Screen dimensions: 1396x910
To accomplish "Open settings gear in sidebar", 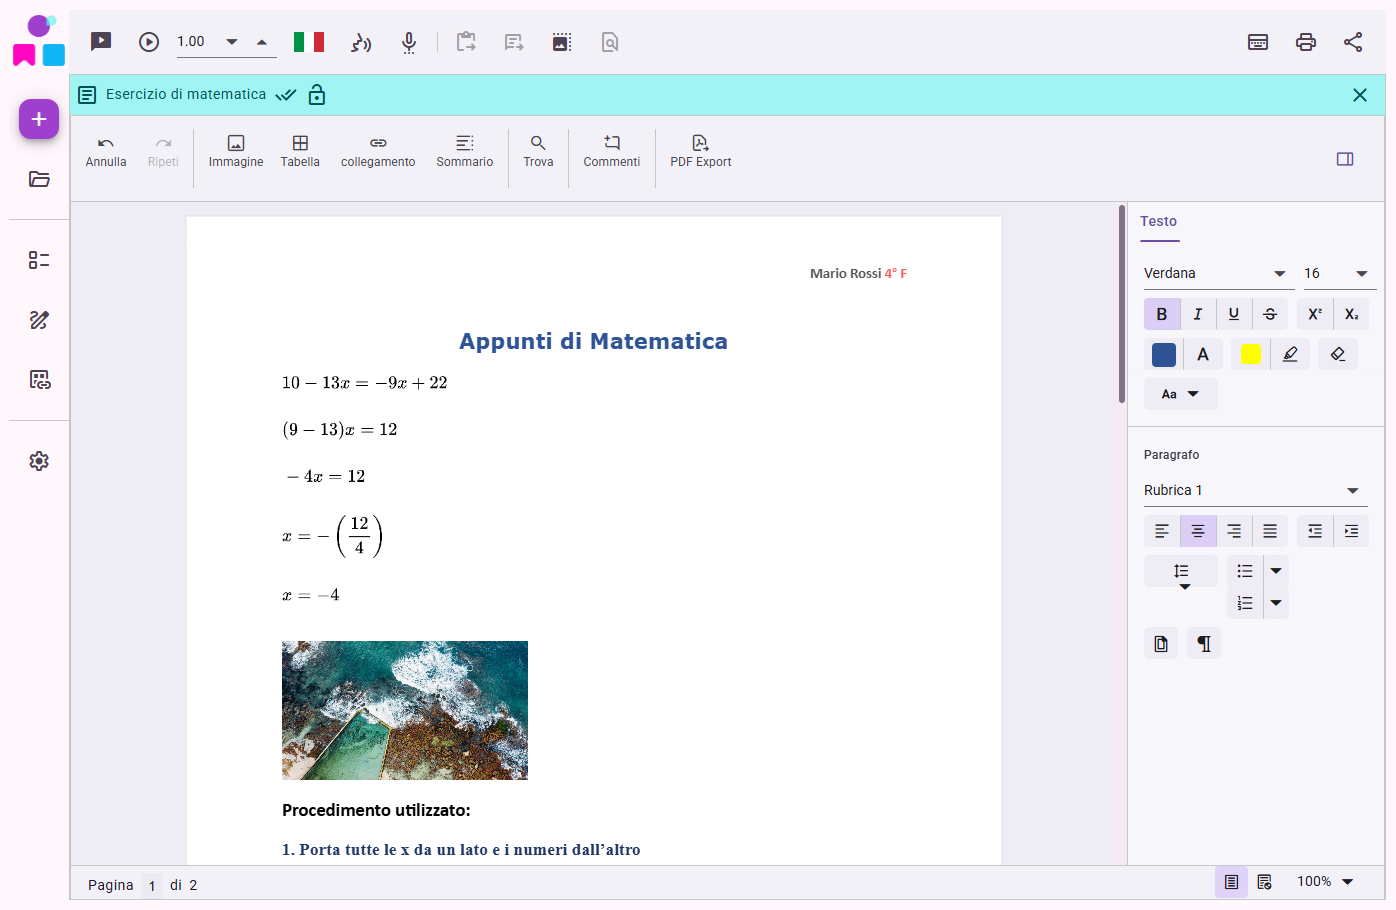I will [39, 461].
